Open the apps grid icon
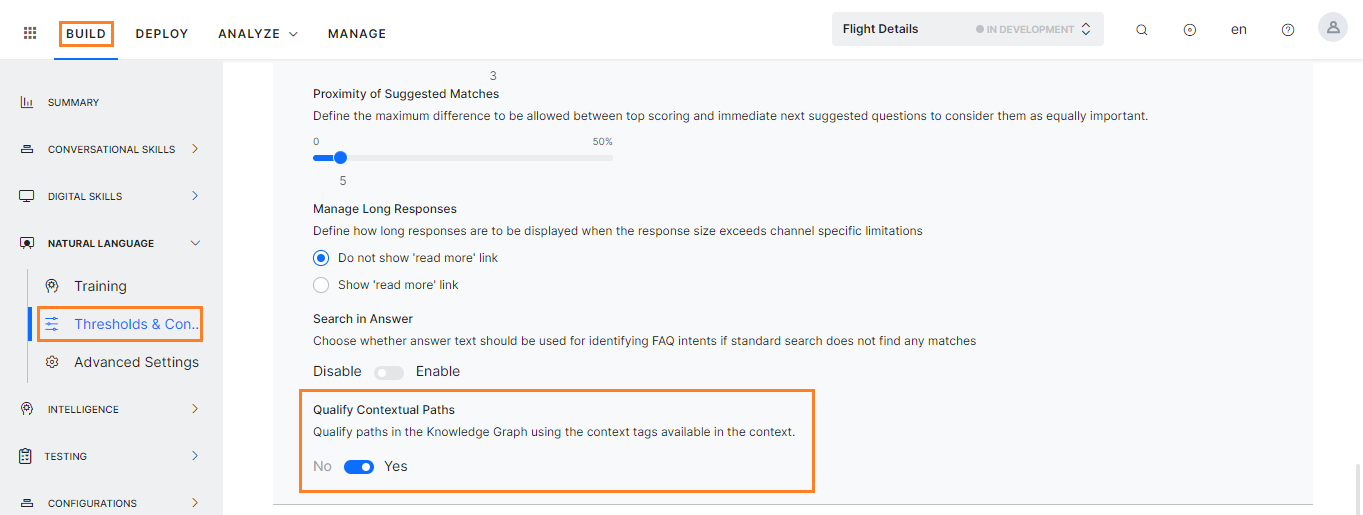The width and height of the screenshot is (1363, 515). click(x=30, y=33)
